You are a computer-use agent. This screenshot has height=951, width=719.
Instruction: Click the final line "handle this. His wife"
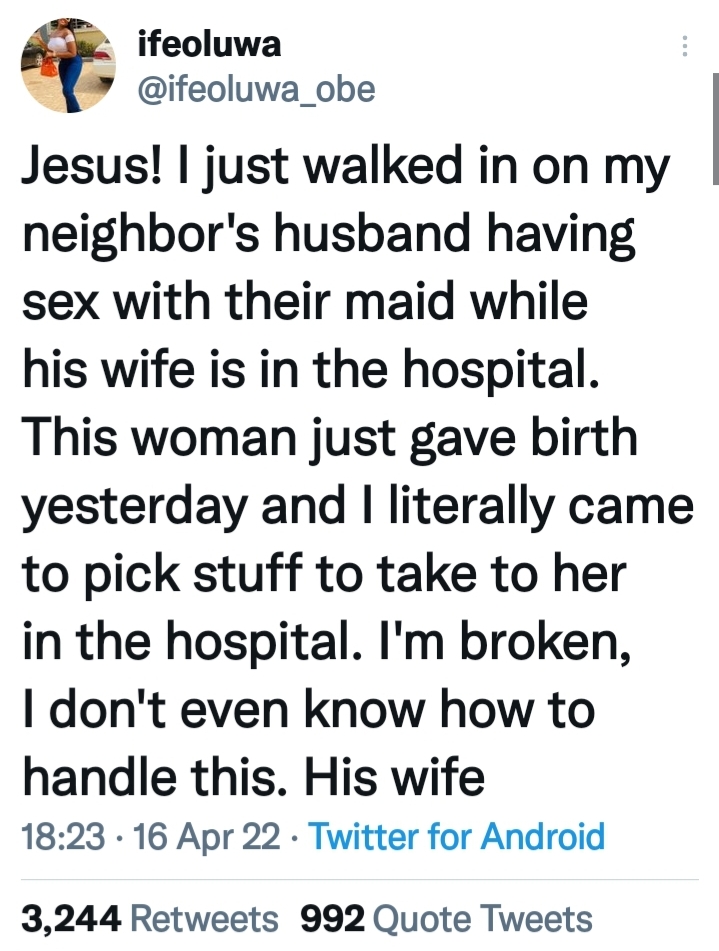[253, 777]
